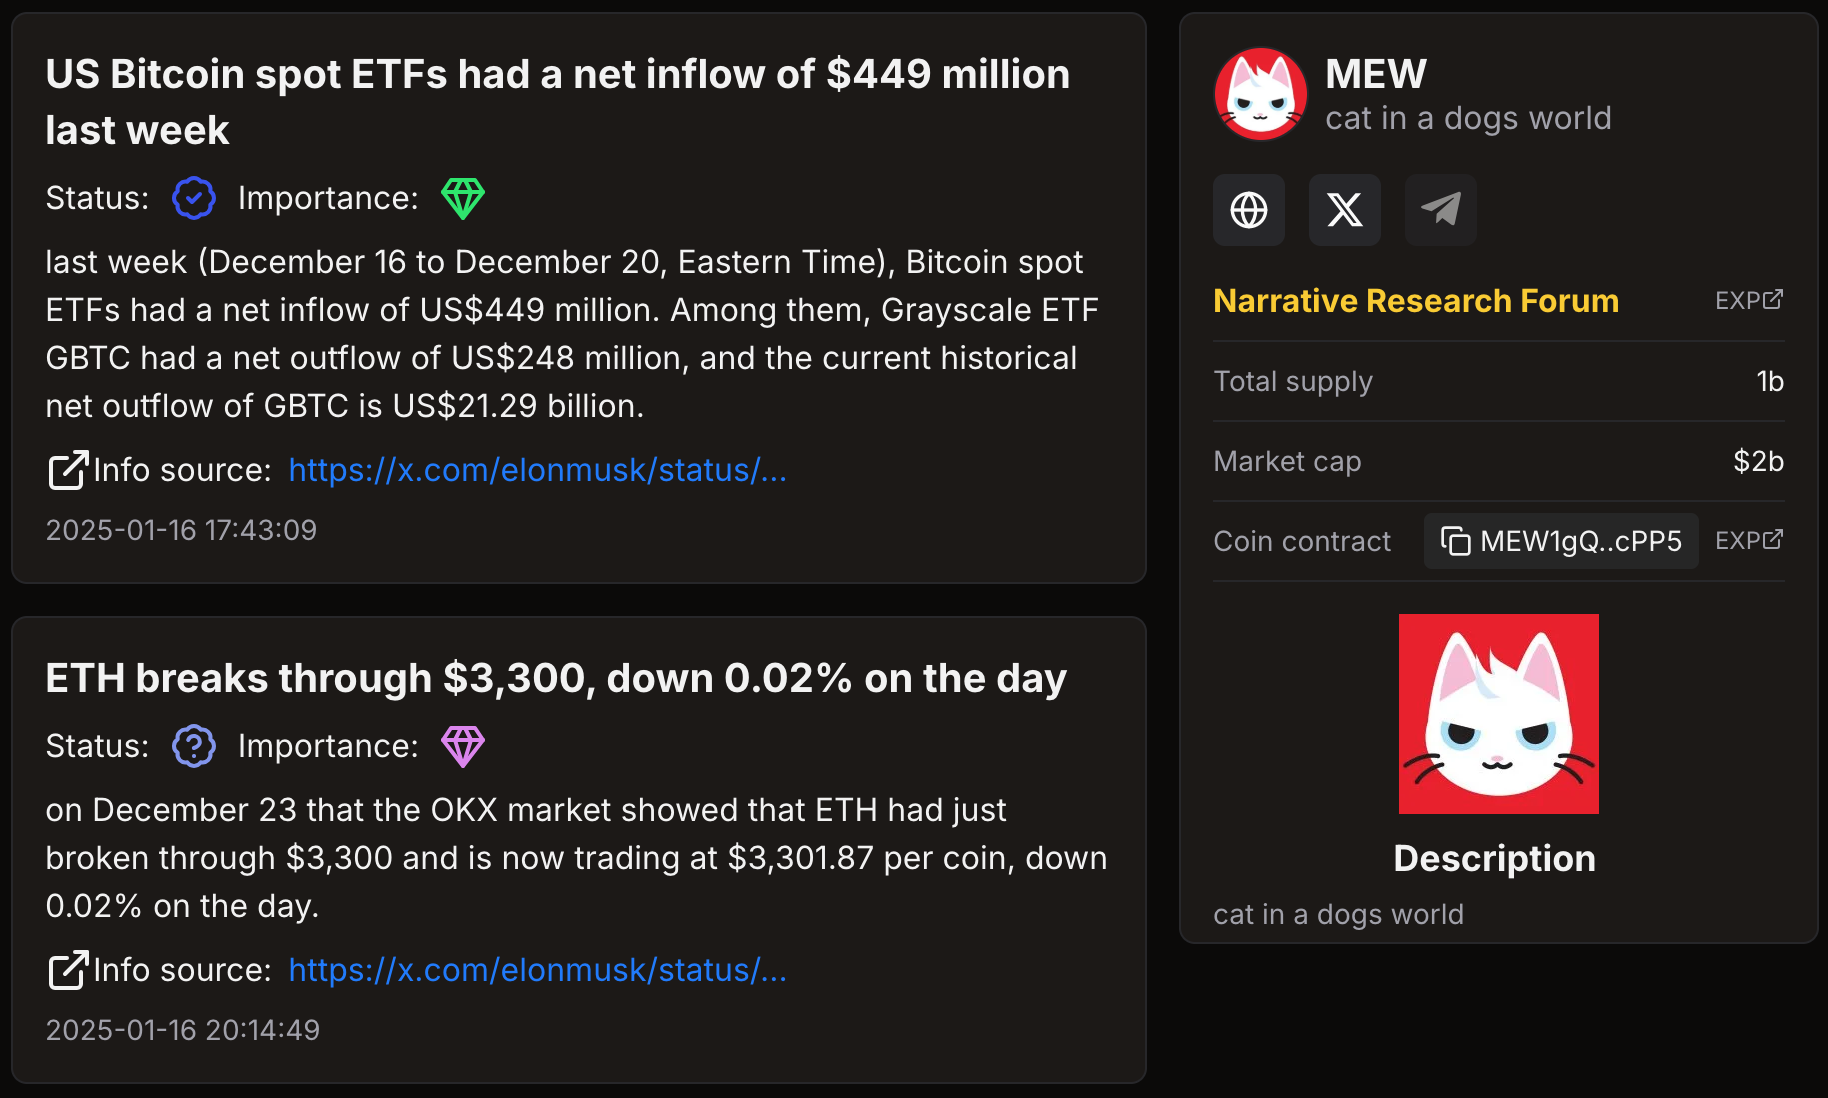This screenshot has height=1098, width=1828.
Task: Click the verified status badge on Bitcoin ETF news
Action: click(x=194, y=198)
